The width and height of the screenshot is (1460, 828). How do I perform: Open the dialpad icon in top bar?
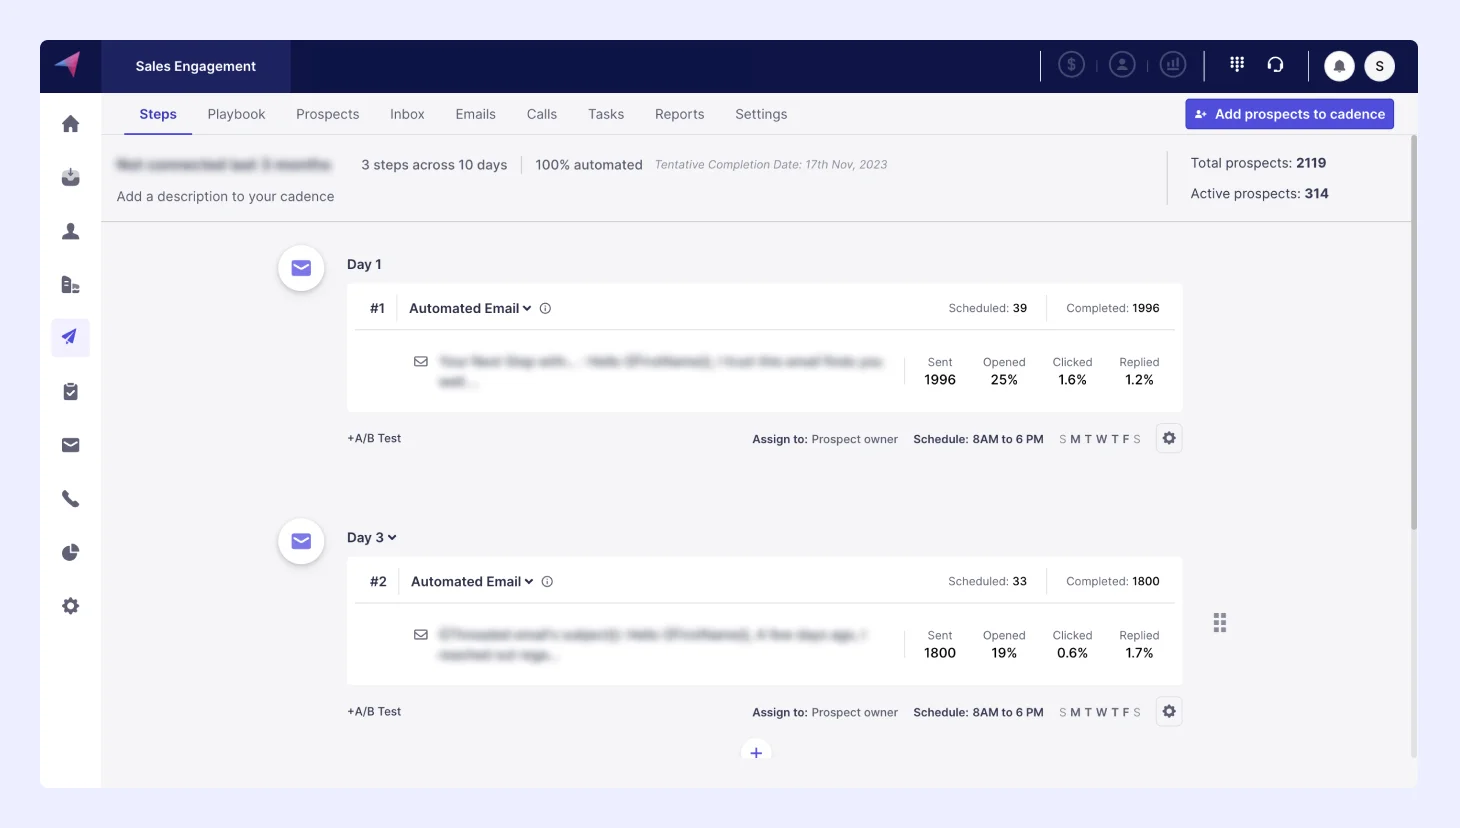click(x=1237, y=64)
